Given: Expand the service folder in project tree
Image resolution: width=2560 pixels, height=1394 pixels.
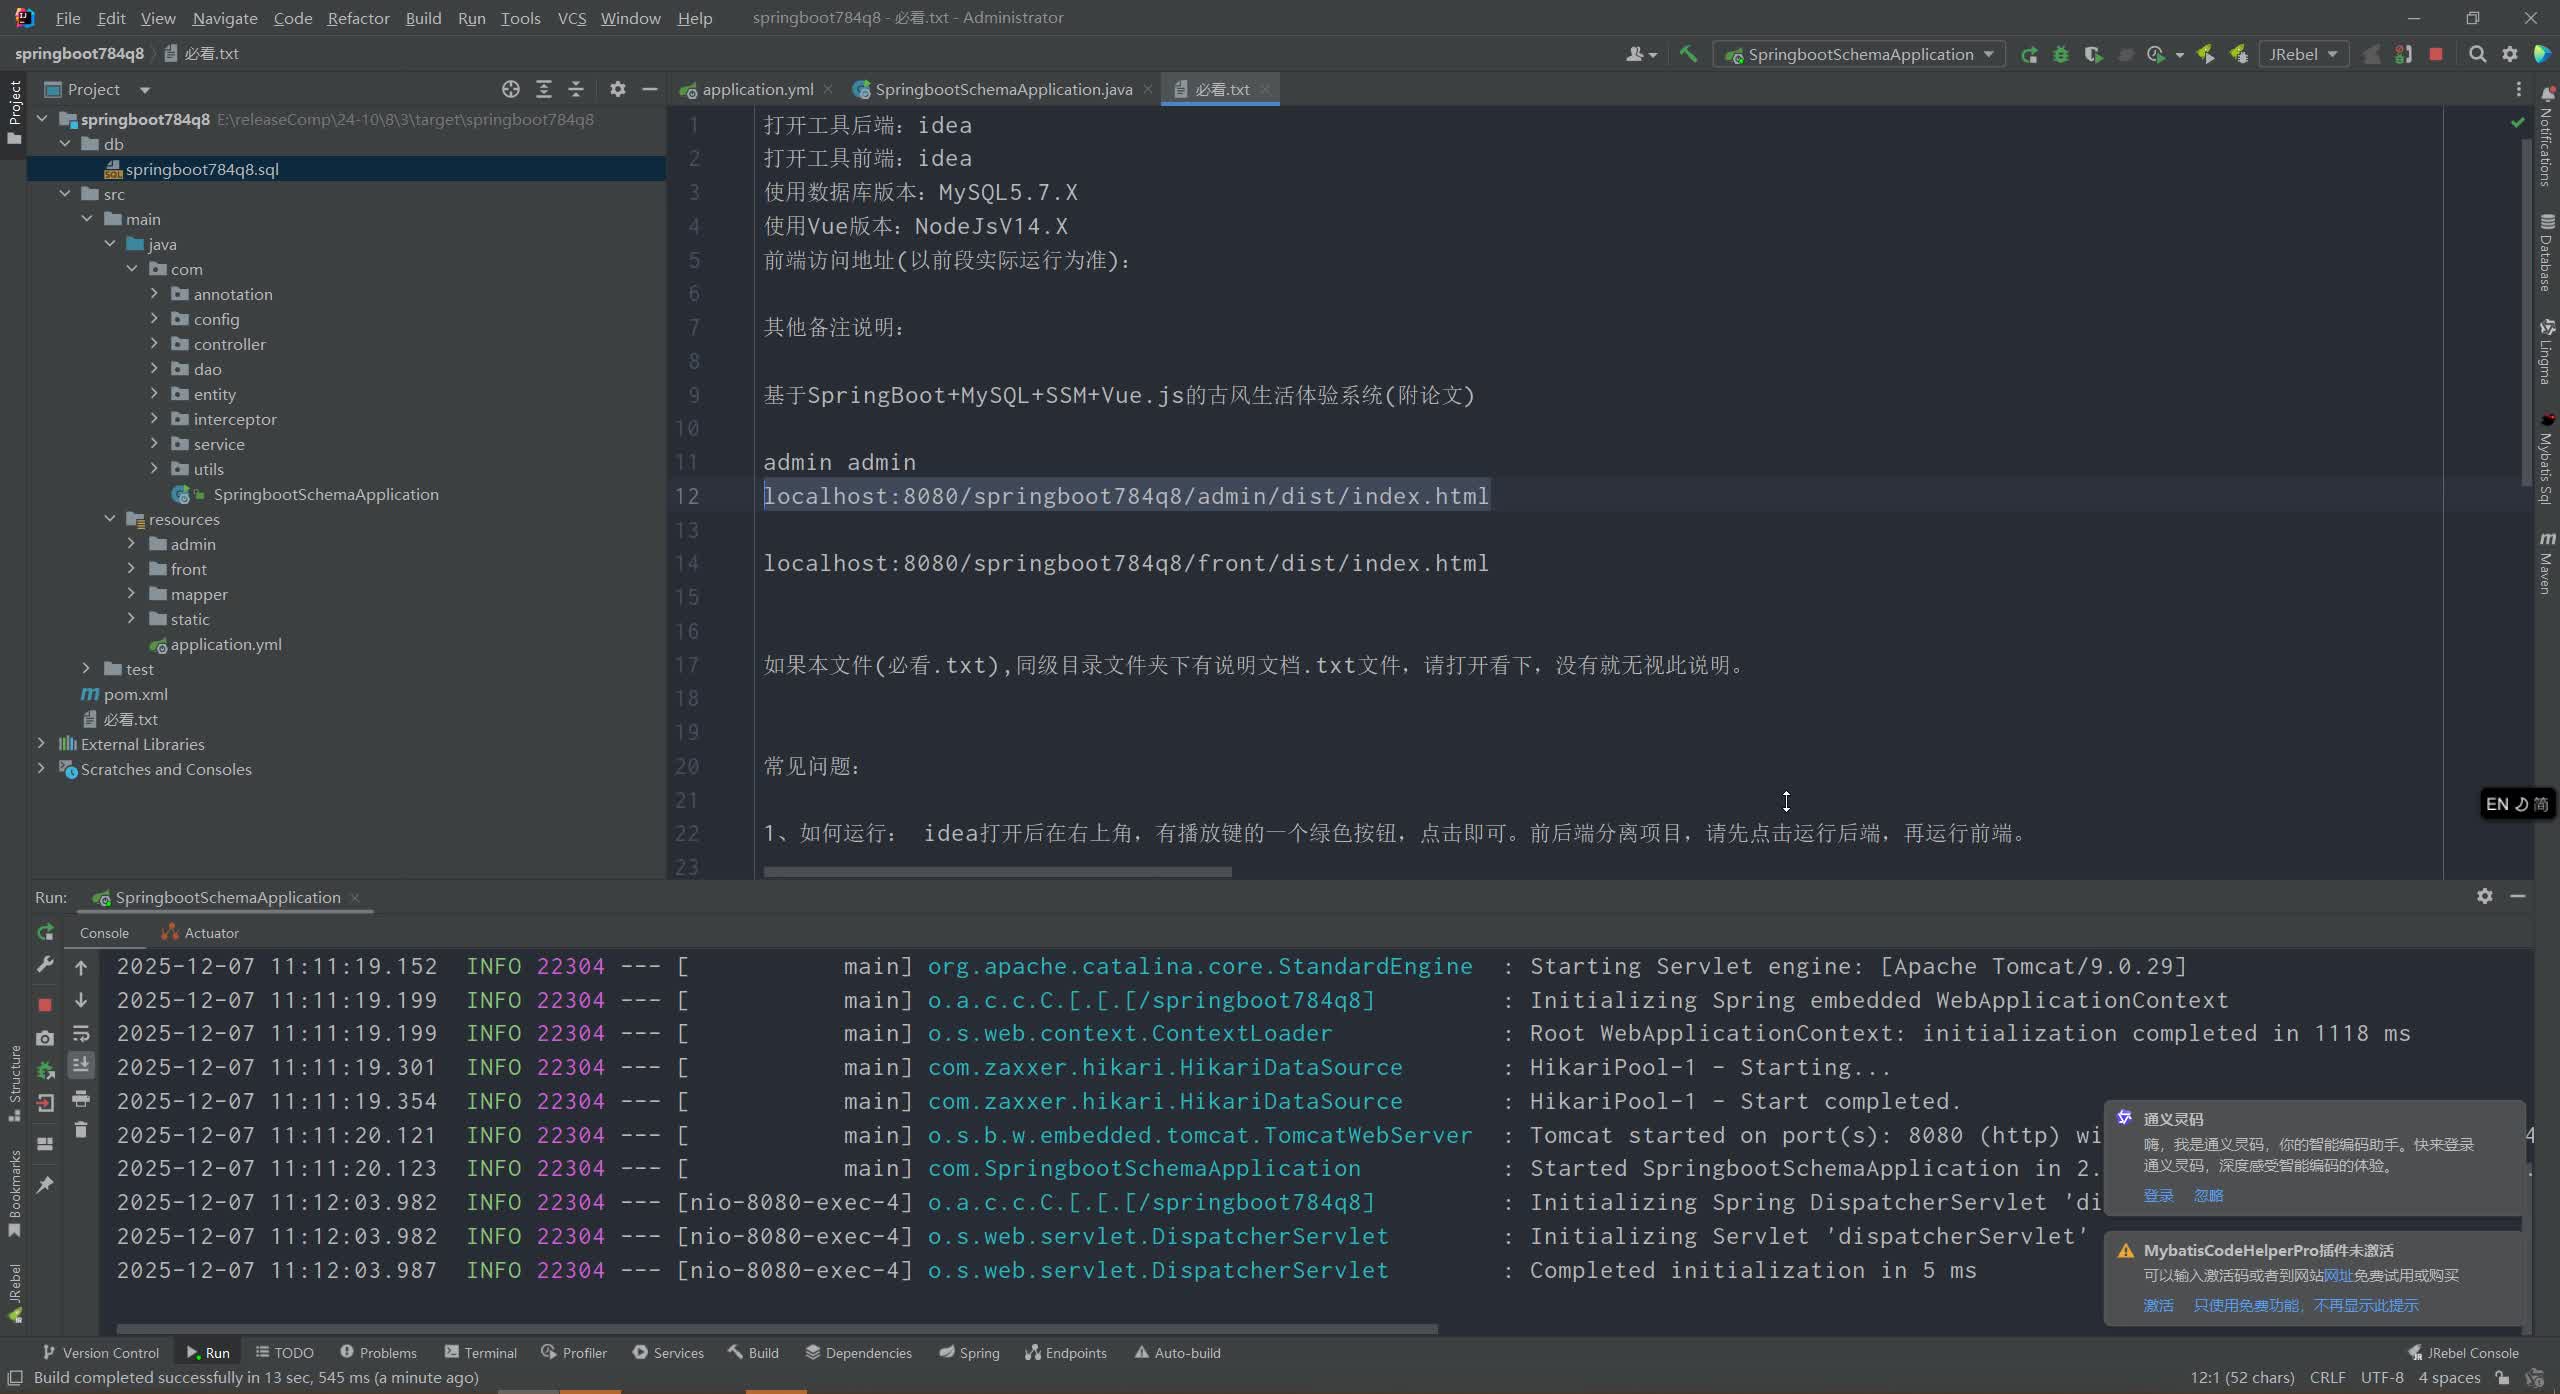Looking at the screenshot, I should click(155, 443).
